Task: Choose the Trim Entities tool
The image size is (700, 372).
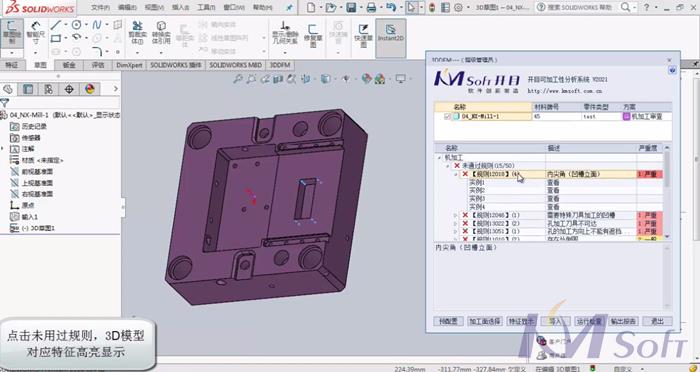Action: click(x=137, y=33)
